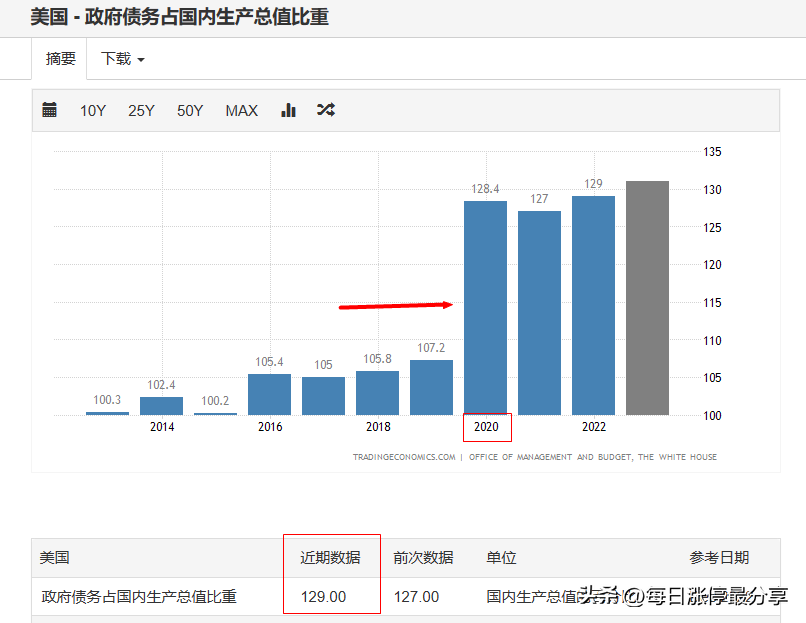Click the 2022 bar labeled 129
806x623 pixels.
[x=593, y=305]
